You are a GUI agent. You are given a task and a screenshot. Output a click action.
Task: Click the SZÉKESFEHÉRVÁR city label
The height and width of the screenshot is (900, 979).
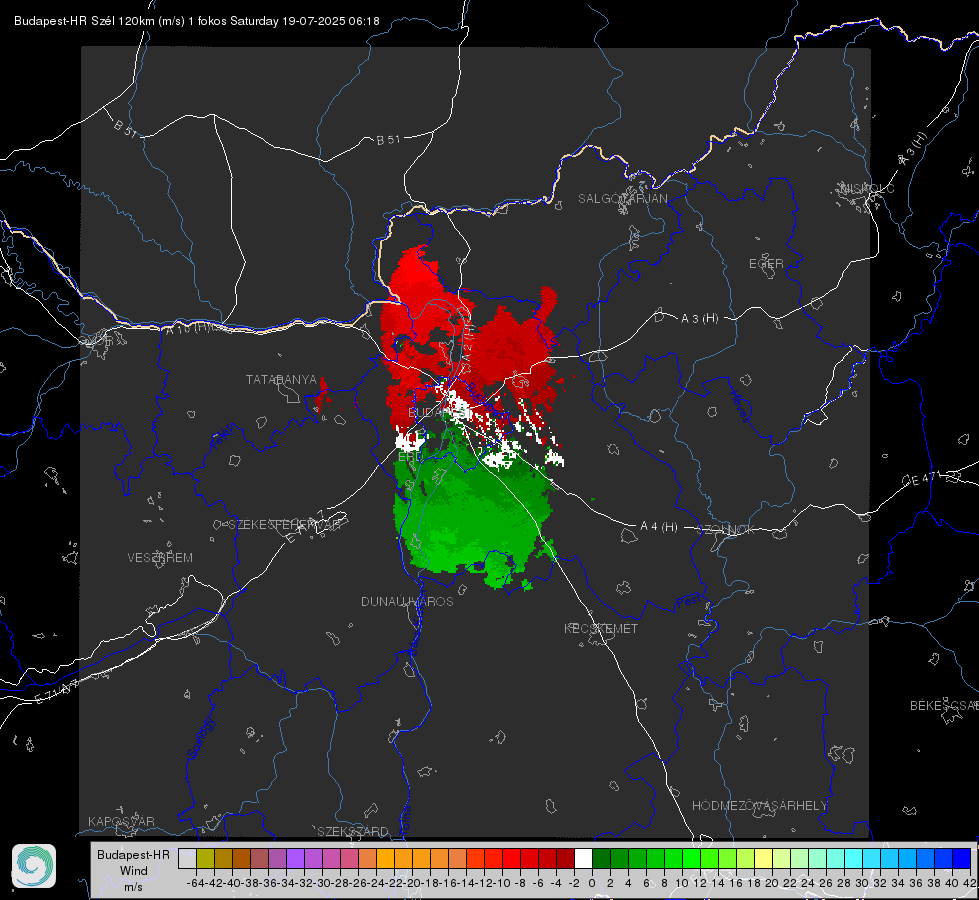(284, 525)
